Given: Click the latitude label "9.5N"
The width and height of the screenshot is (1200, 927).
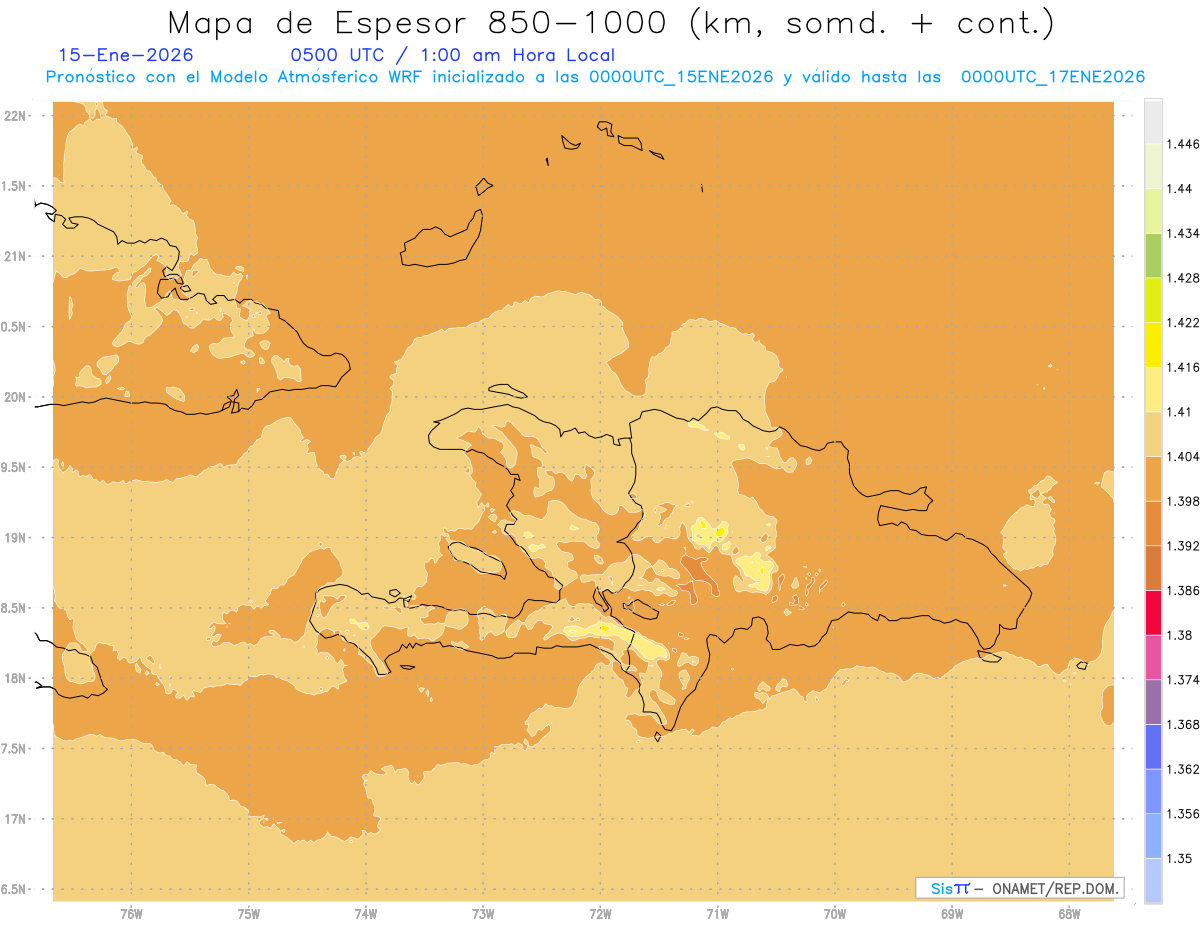Looking at the screenshot, I should tap(15, 467).
